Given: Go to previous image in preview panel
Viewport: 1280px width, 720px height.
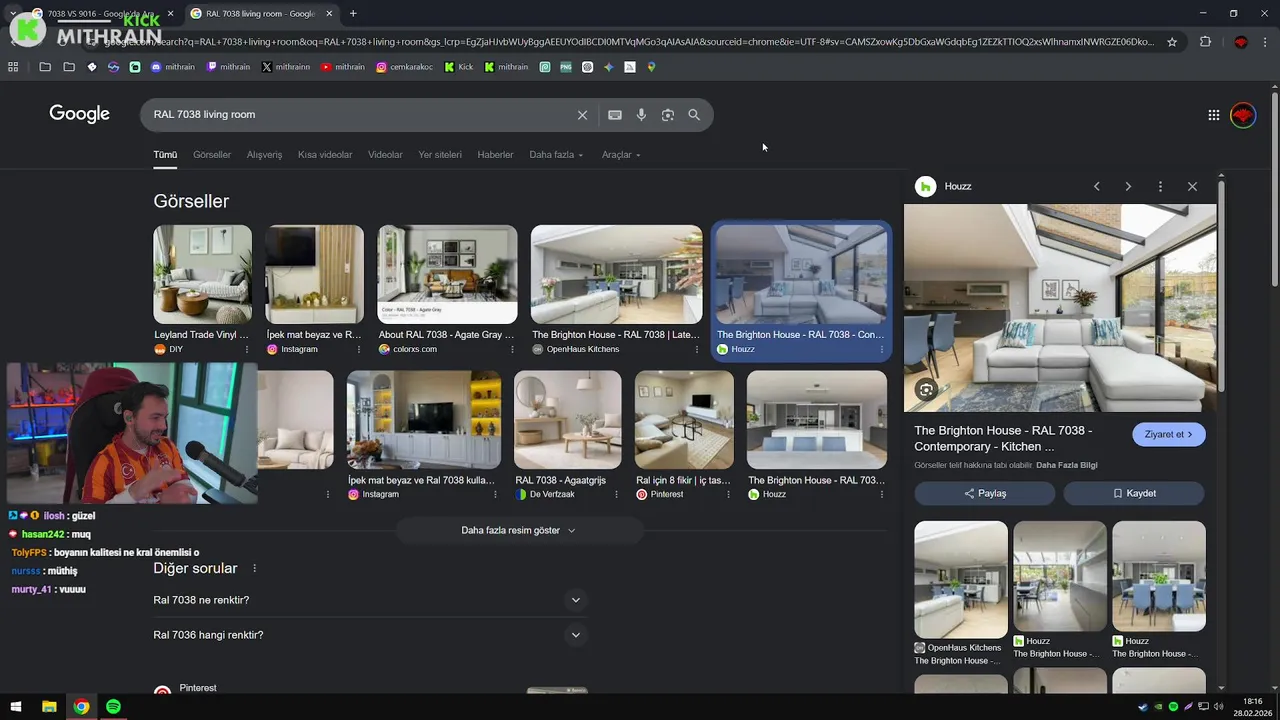Looking at the screenshot, I should click(1097, 187).
